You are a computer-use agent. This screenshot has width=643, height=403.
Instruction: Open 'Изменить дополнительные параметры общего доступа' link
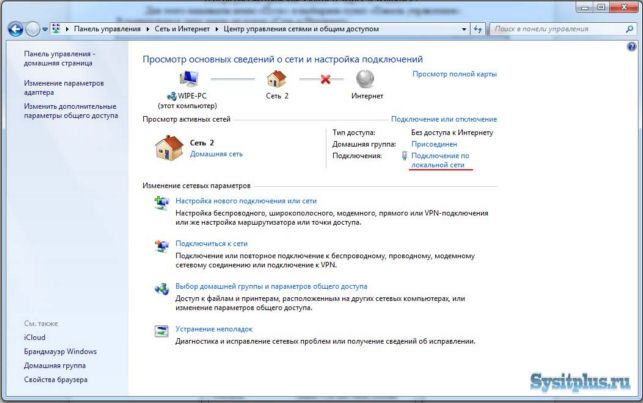(x=71, y=111)
